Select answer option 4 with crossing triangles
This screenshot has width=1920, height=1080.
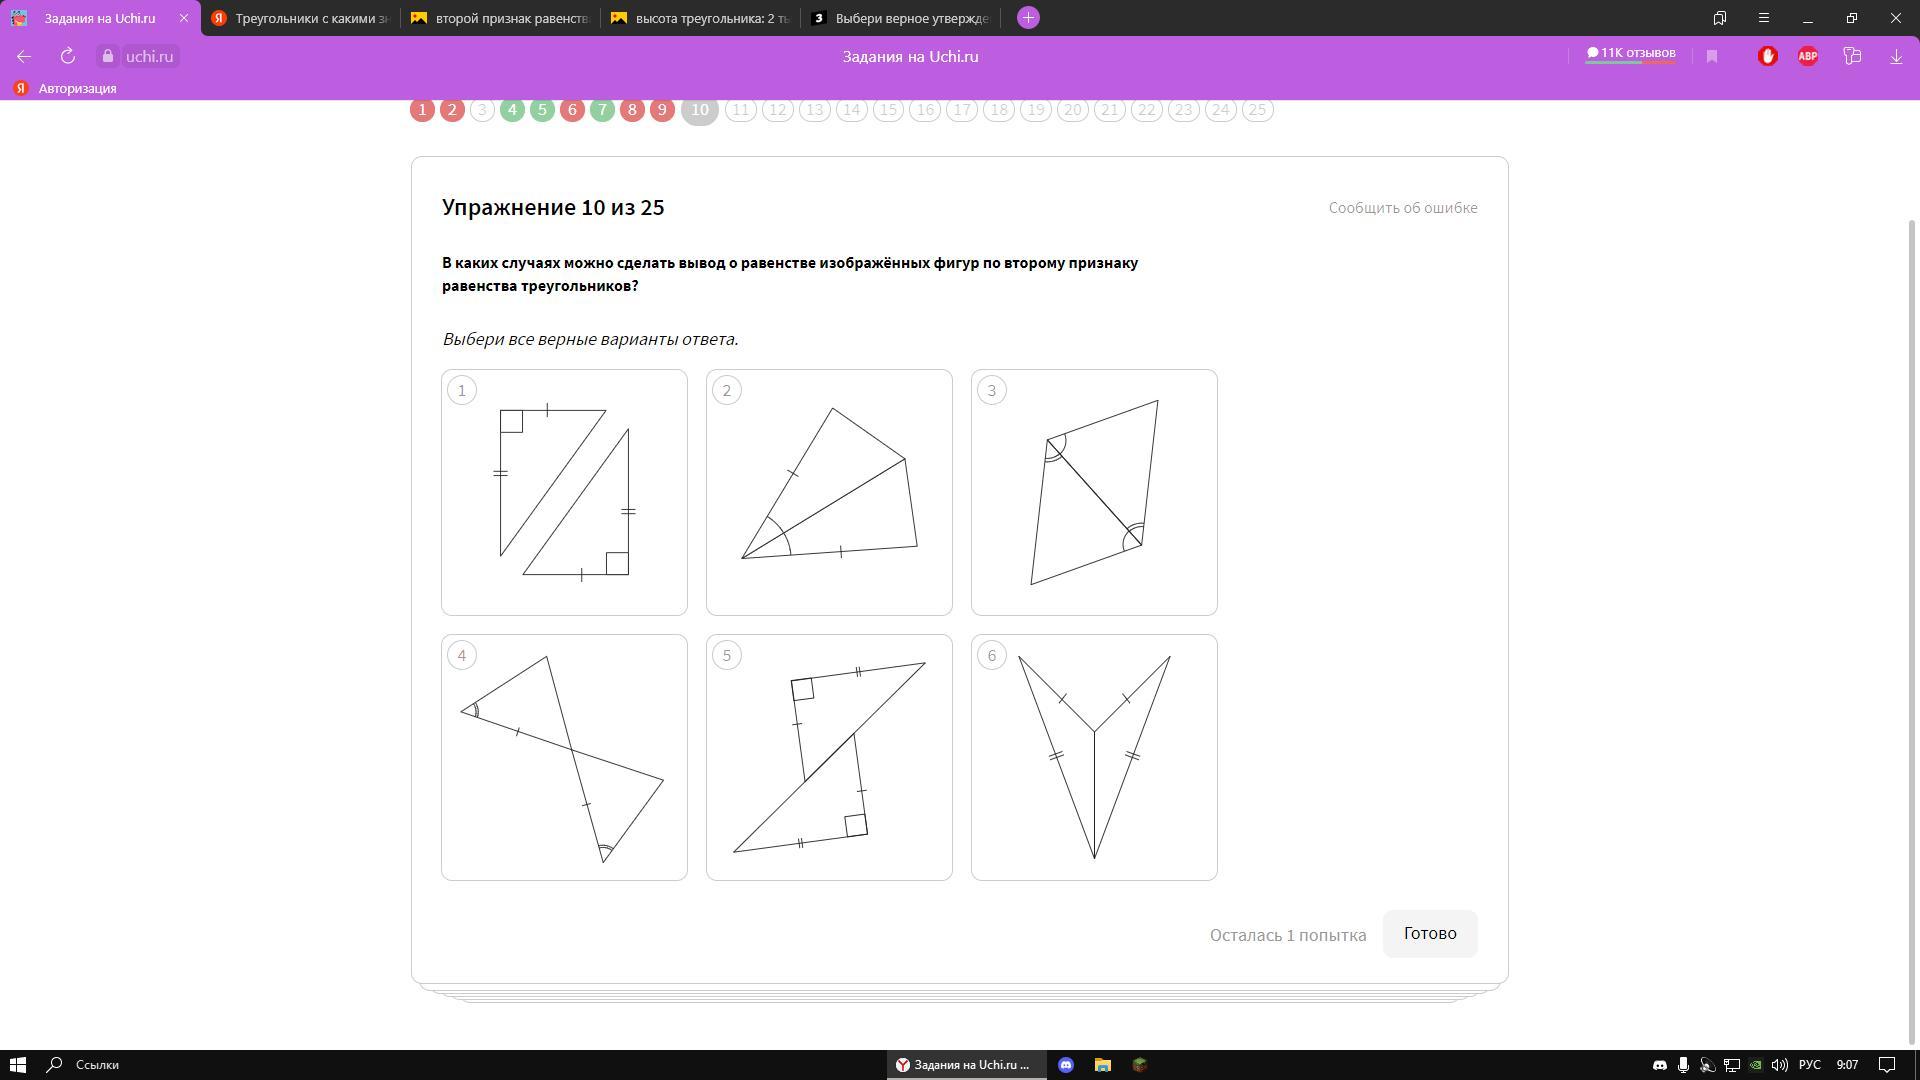pos(564,757)
